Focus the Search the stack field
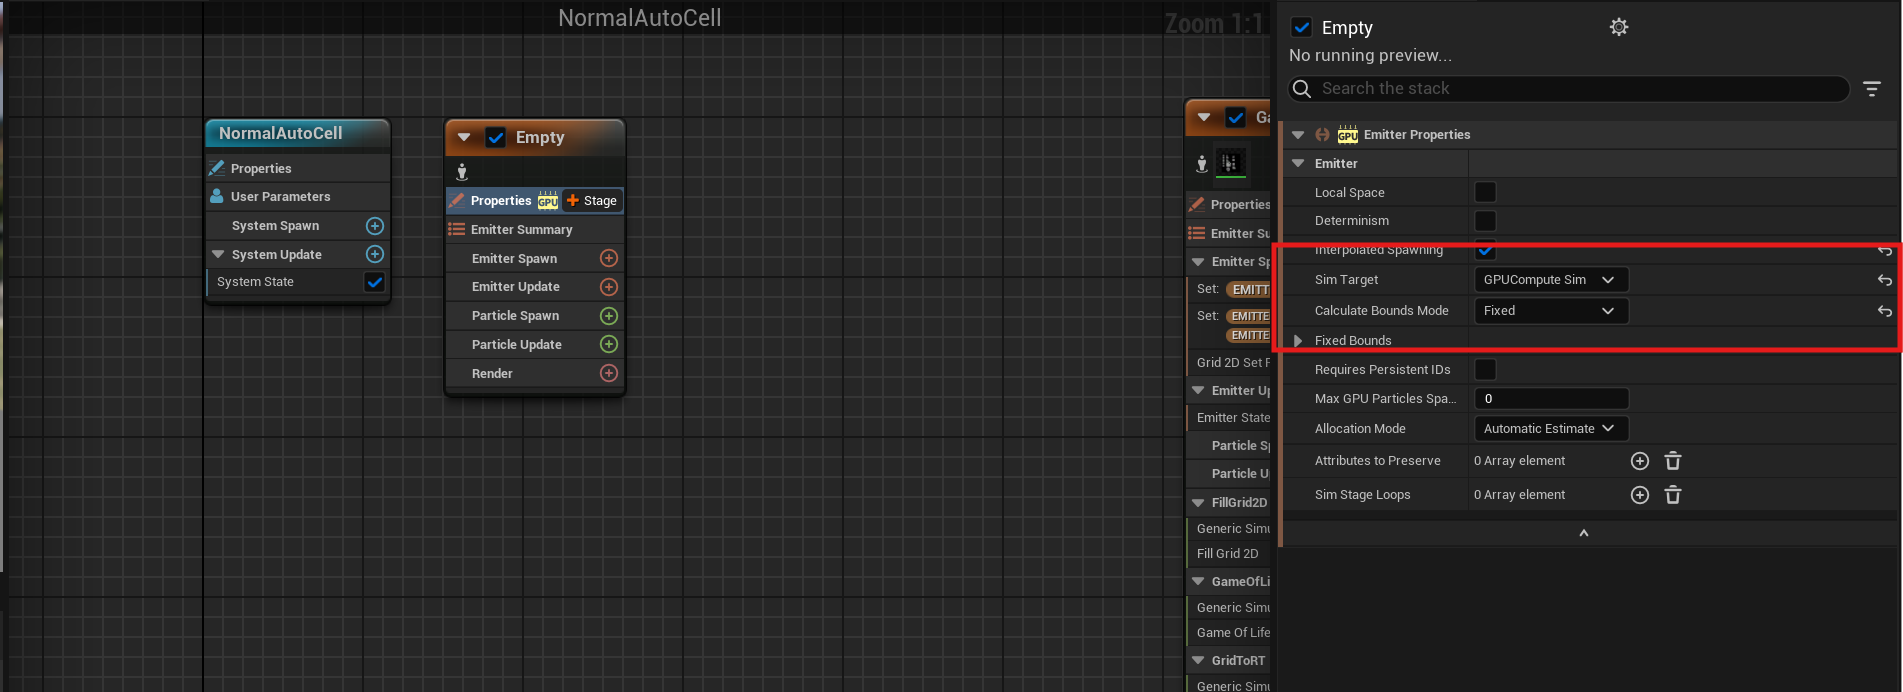This screenshot has width=1903, height=692. (x=1568, y=89)
